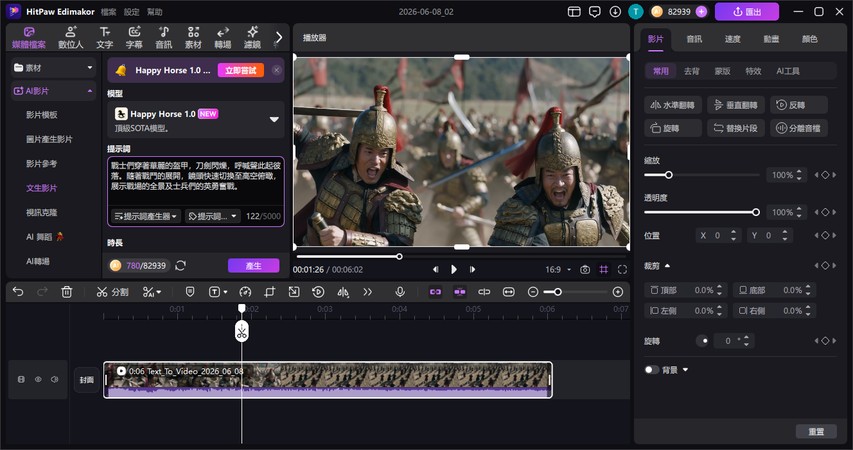Image resolution: width=853 pixels, height=450 pixels.
Task: Toggle keyframe diamond for 縮放
Action: pos(825,175)
